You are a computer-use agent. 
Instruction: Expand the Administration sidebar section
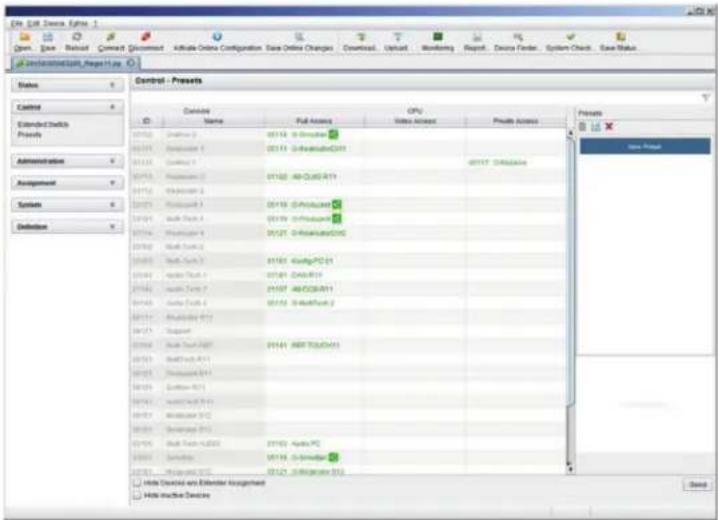click(67, 161)
